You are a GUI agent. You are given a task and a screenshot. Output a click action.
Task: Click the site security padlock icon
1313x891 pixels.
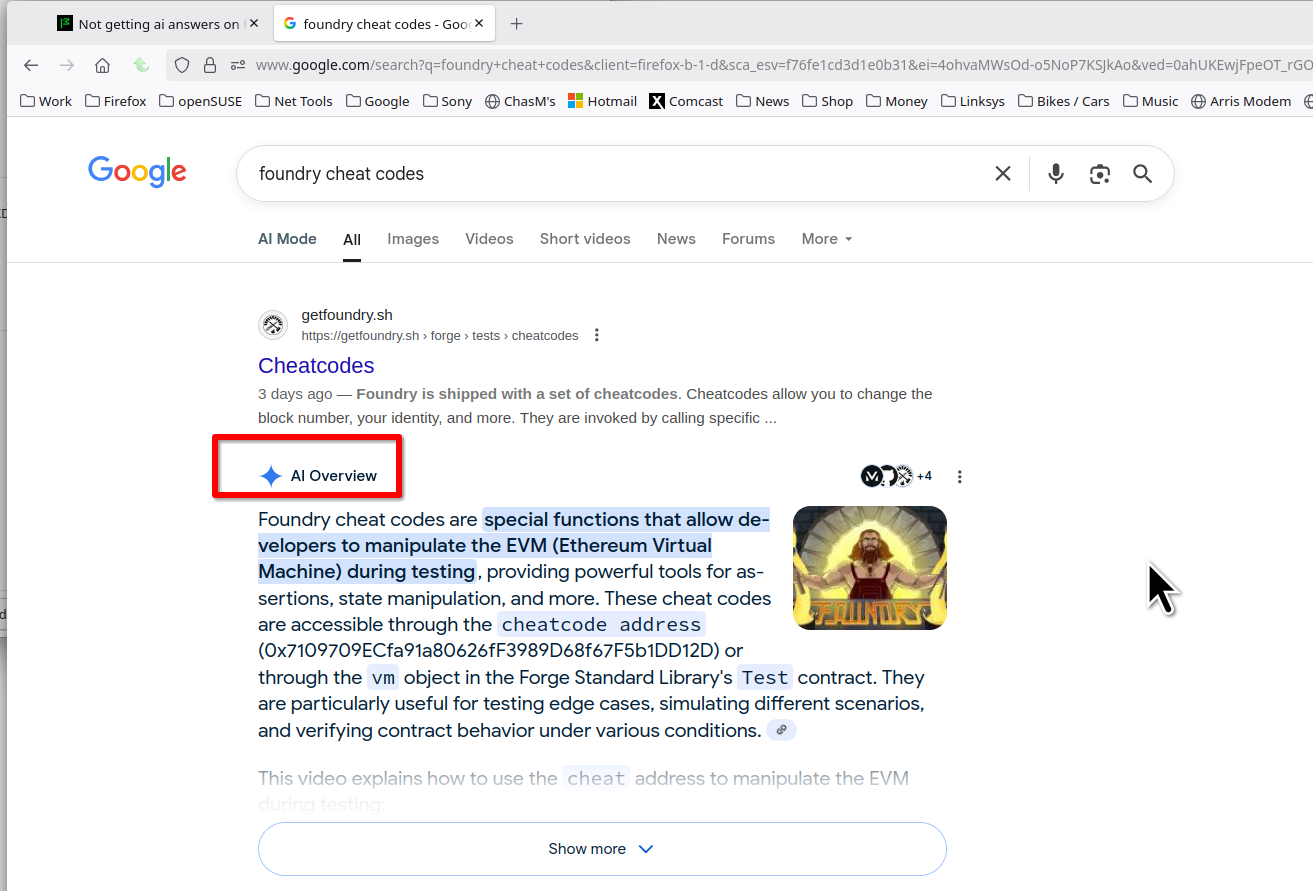coord(210,65)
